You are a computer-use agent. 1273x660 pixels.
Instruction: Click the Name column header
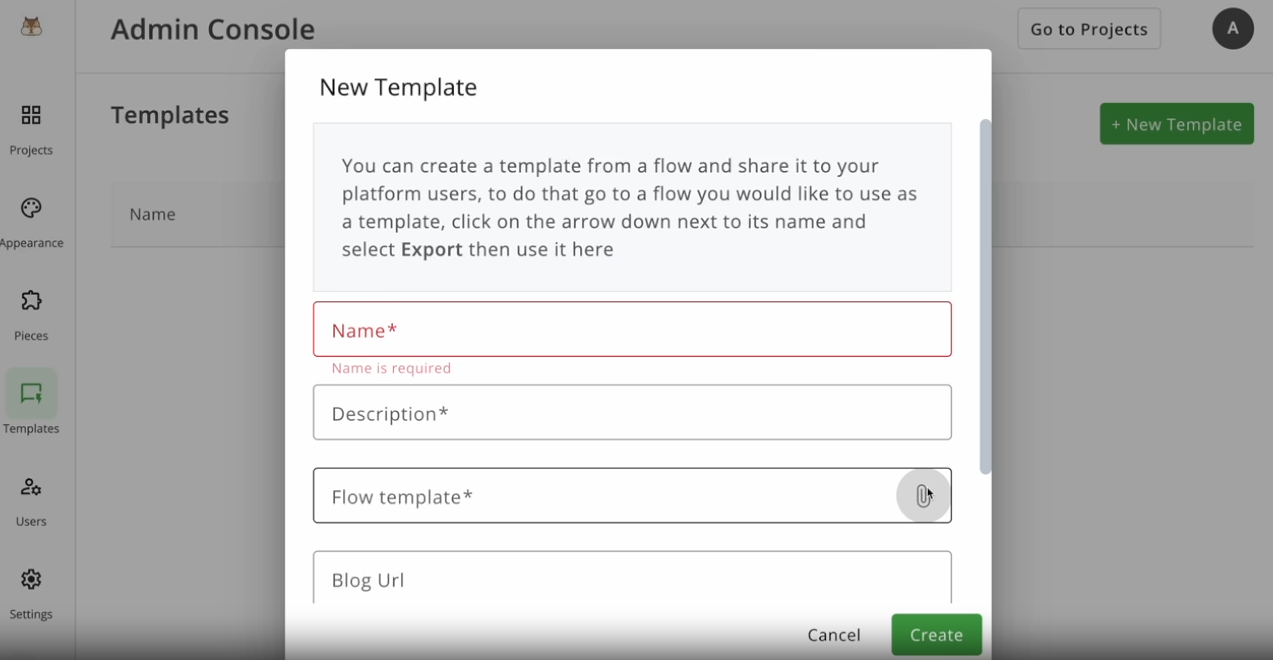point(152,214)
